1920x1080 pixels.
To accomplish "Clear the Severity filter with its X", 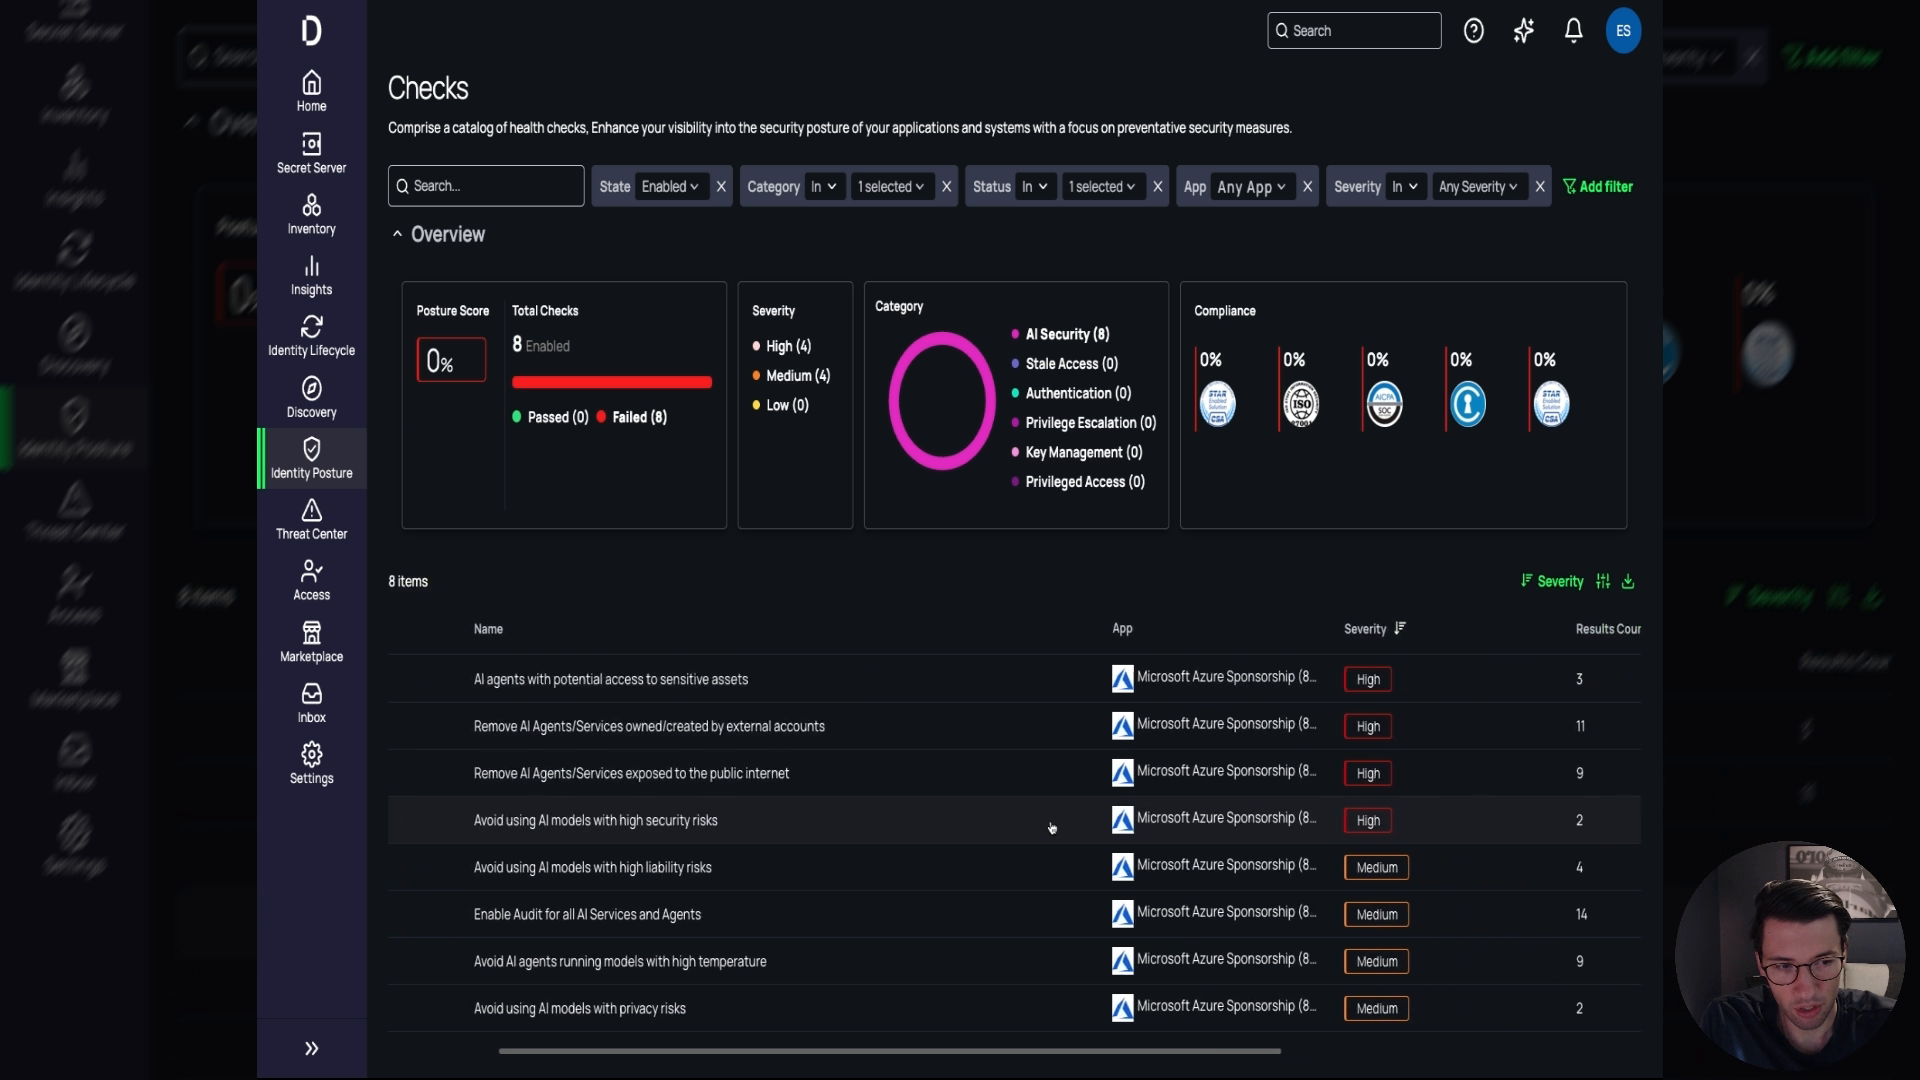I will click(1540, 186).
